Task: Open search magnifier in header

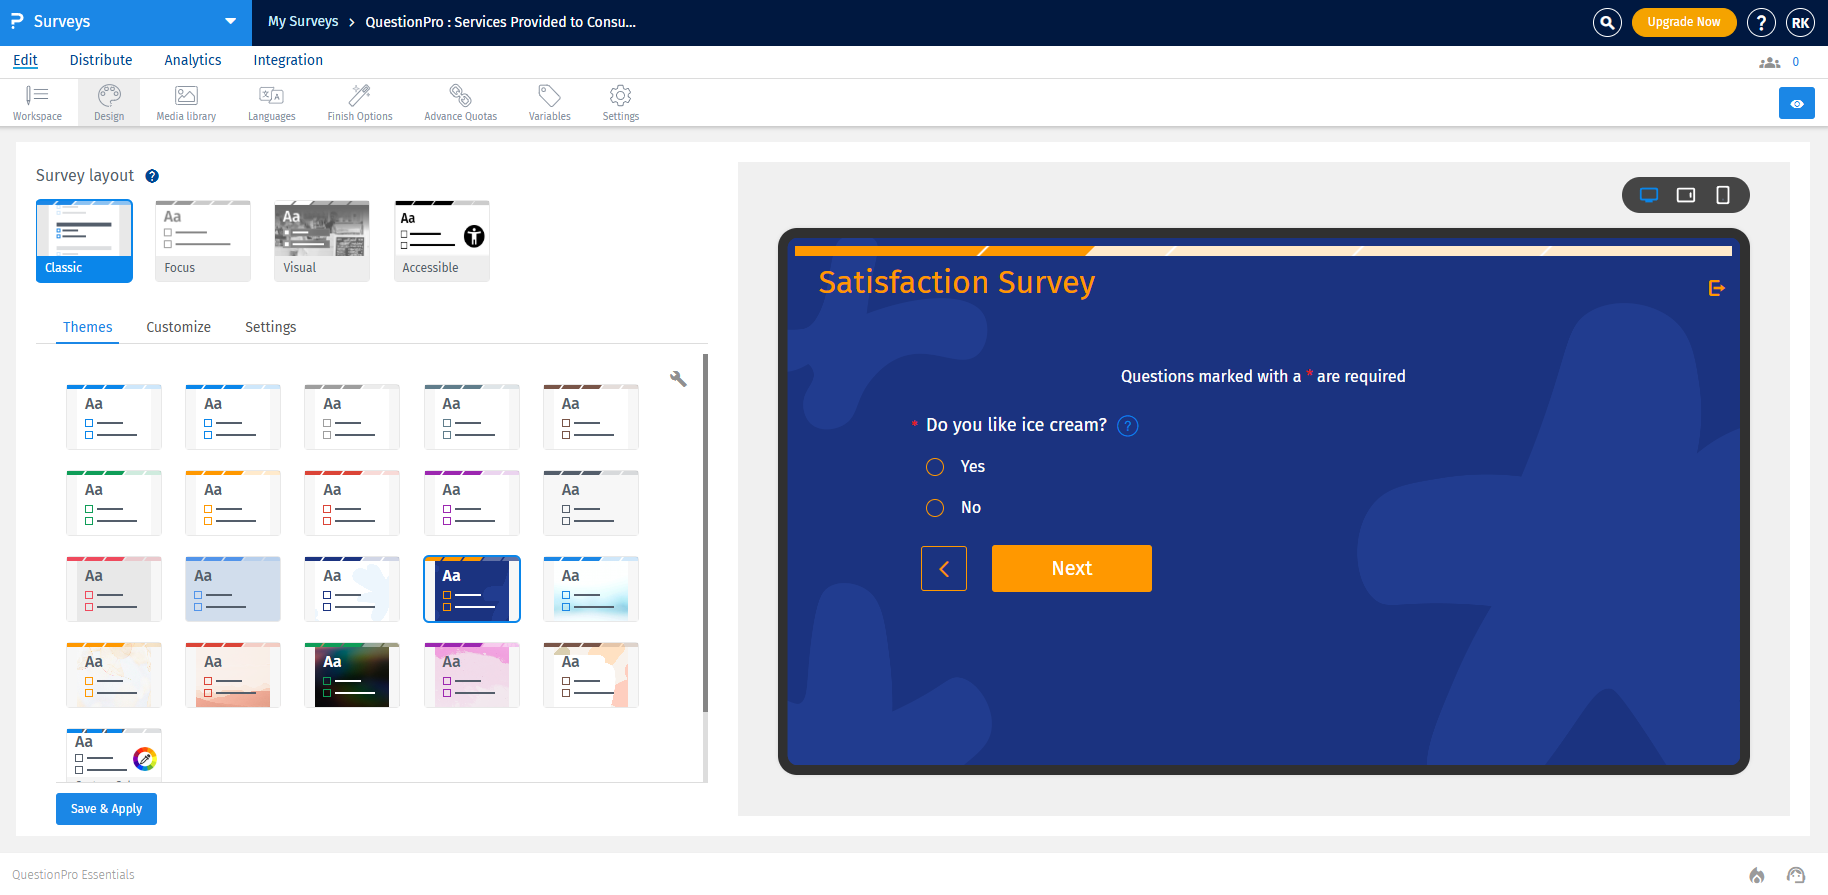Action: (x=1607, y=22)
